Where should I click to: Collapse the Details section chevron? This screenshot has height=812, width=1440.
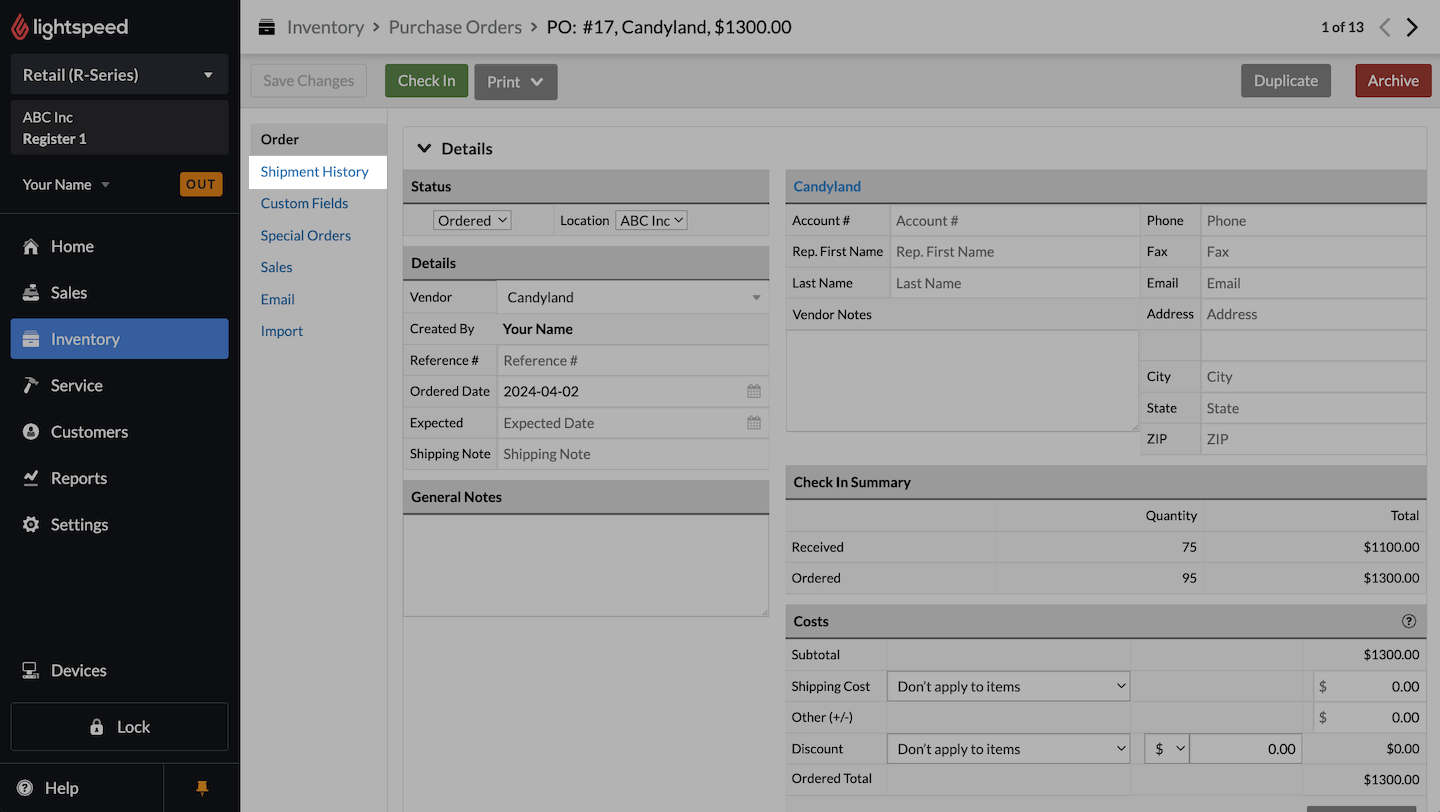(x=424, y=148)
